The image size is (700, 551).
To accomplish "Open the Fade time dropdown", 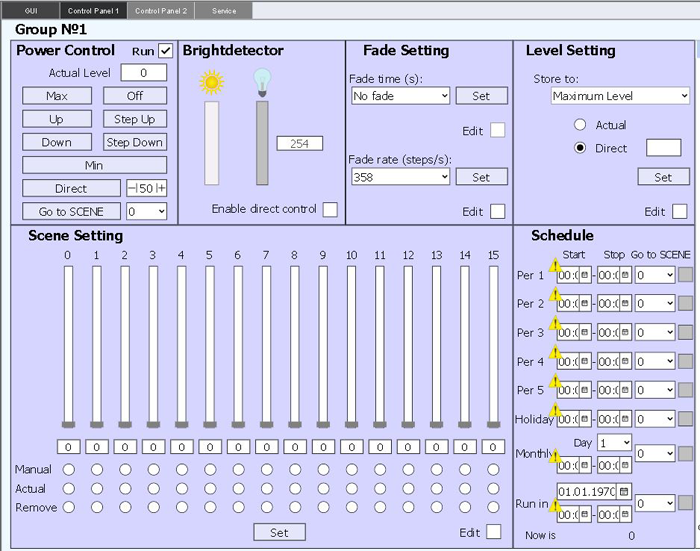I will tap(400, 96).
